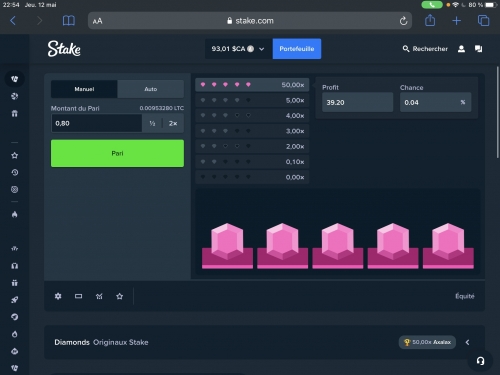Go back with Safari back arrow
Screen dimensions: 500x375
[13, 21]
